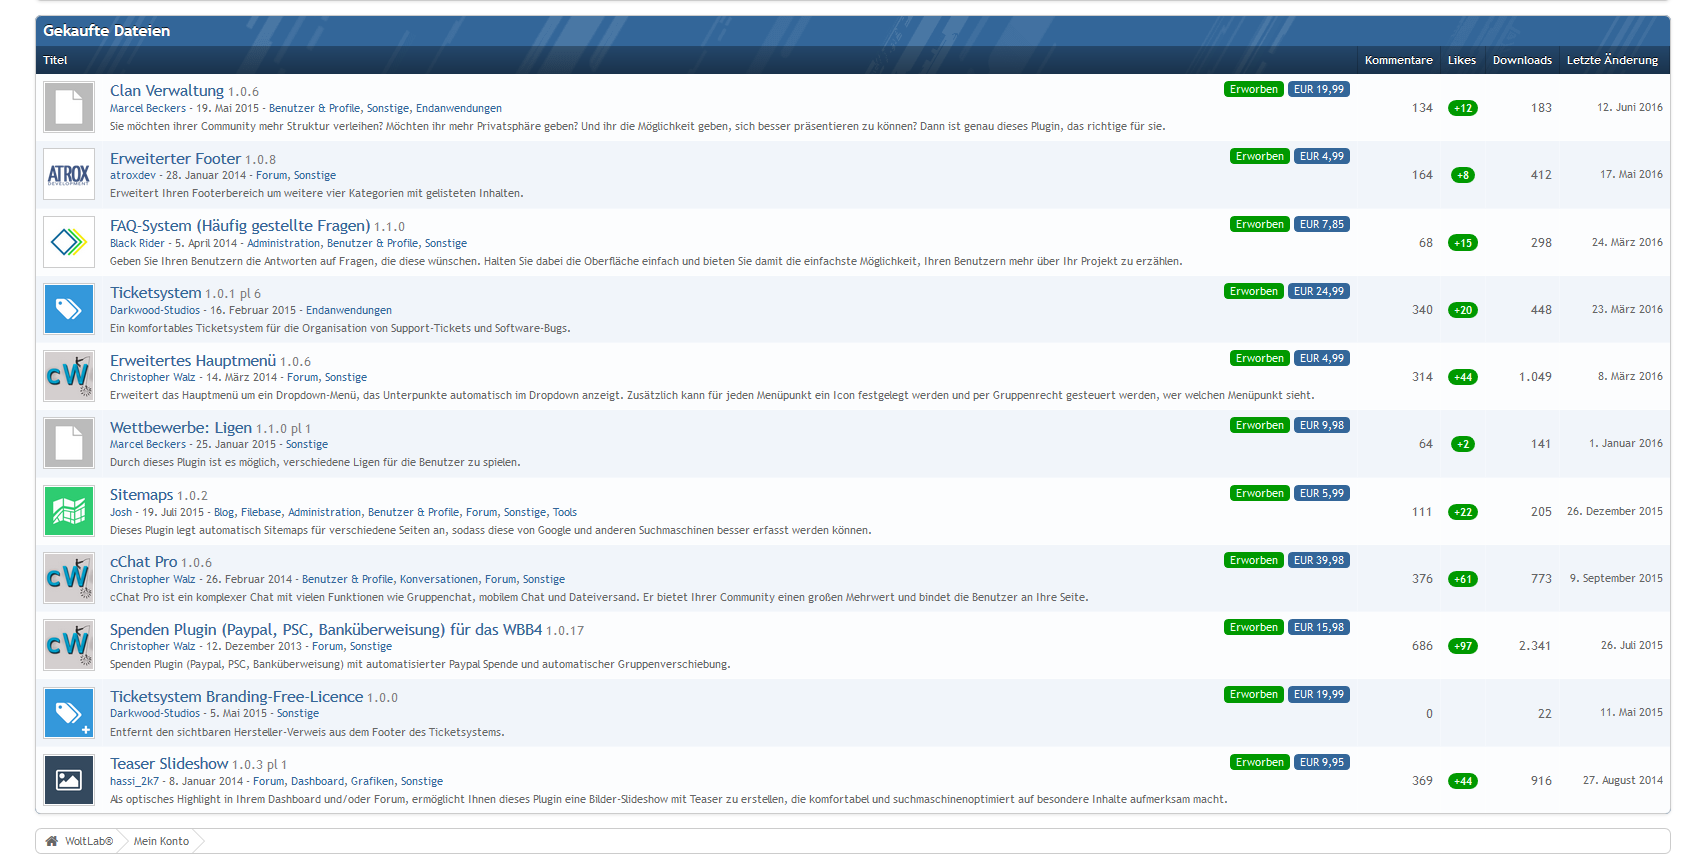1681x859 pixels.
Task: Click the Ticketsystem Branding-Free-Licence tag icon
Action: click(69, 713)
